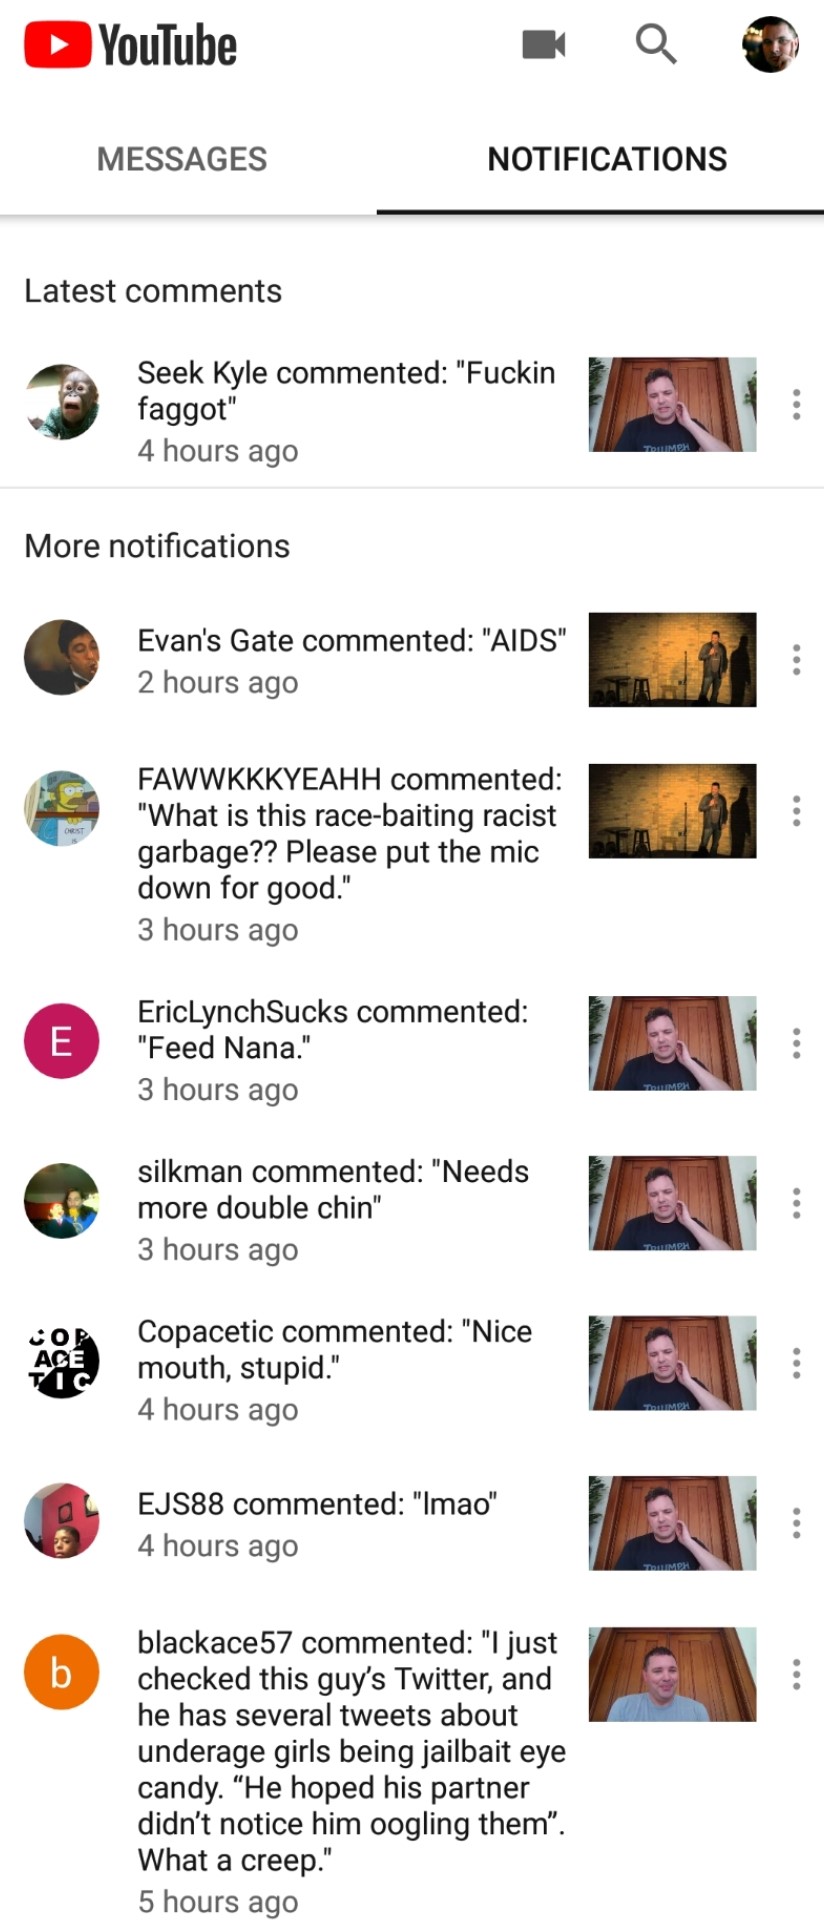Open the options menu for the Seek Kyle notification
The image size is (824, 1920).
[796, 404]
